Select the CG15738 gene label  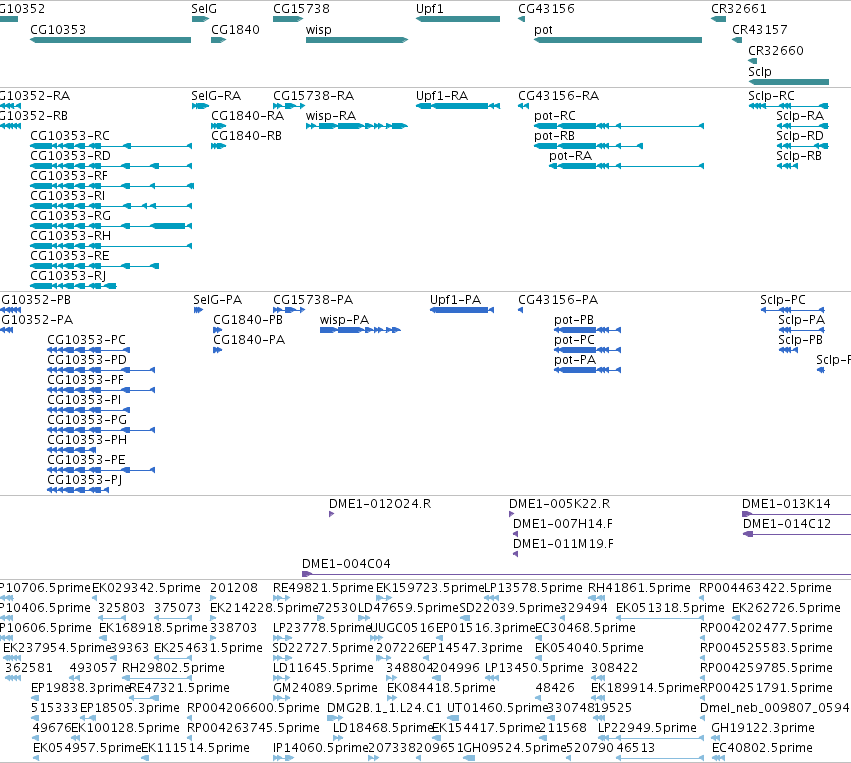(x=301, y=9)
